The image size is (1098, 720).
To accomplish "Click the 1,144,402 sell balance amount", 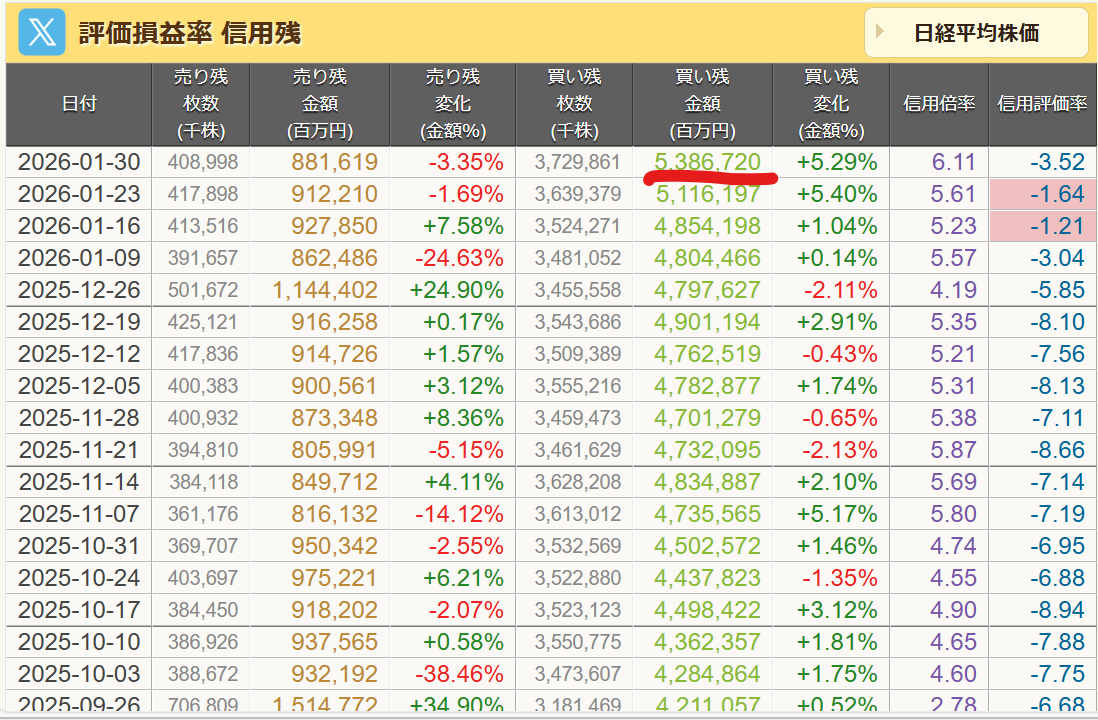I will 325,290.
